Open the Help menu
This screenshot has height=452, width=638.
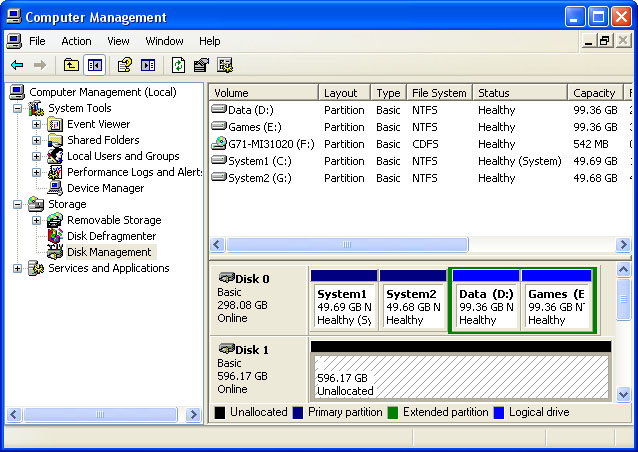[x=210, y=41]
